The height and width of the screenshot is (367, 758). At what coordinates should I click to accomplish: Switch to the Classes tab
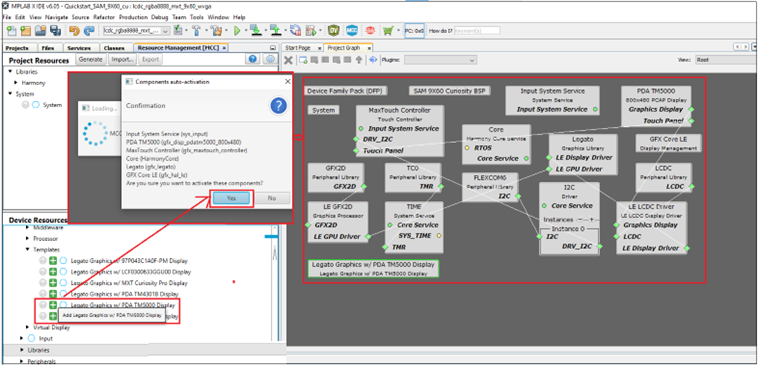tap(114, 48)
